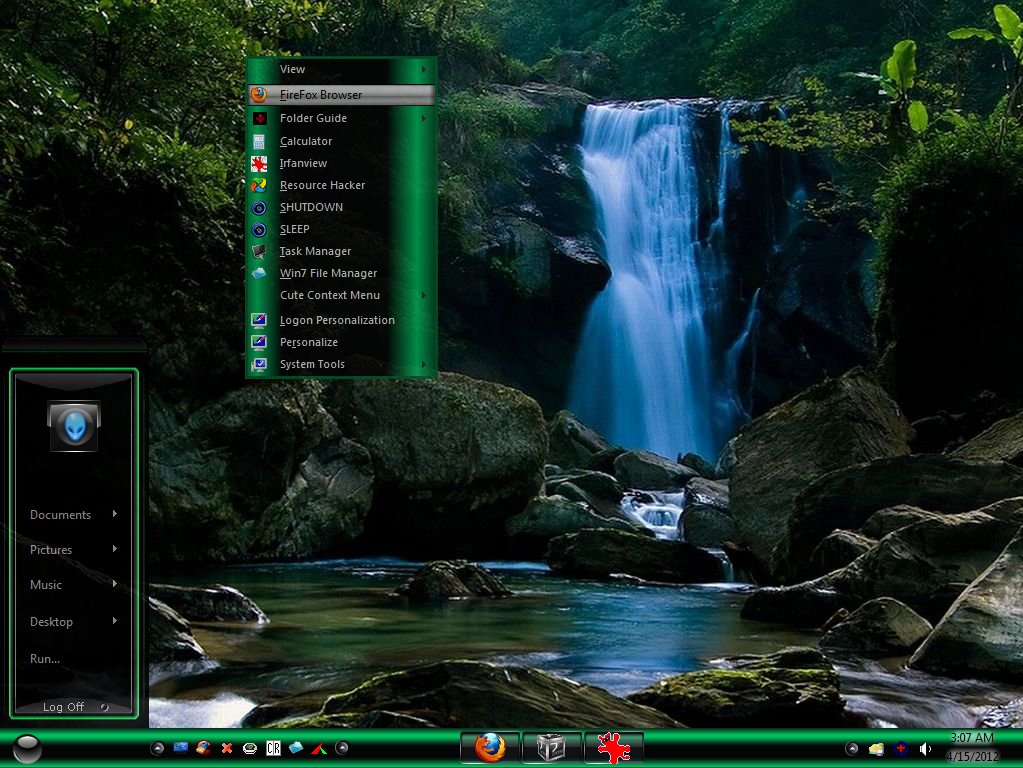
Task: Click left round arrow of quick launch bar
Action: [x=157, y=748]
